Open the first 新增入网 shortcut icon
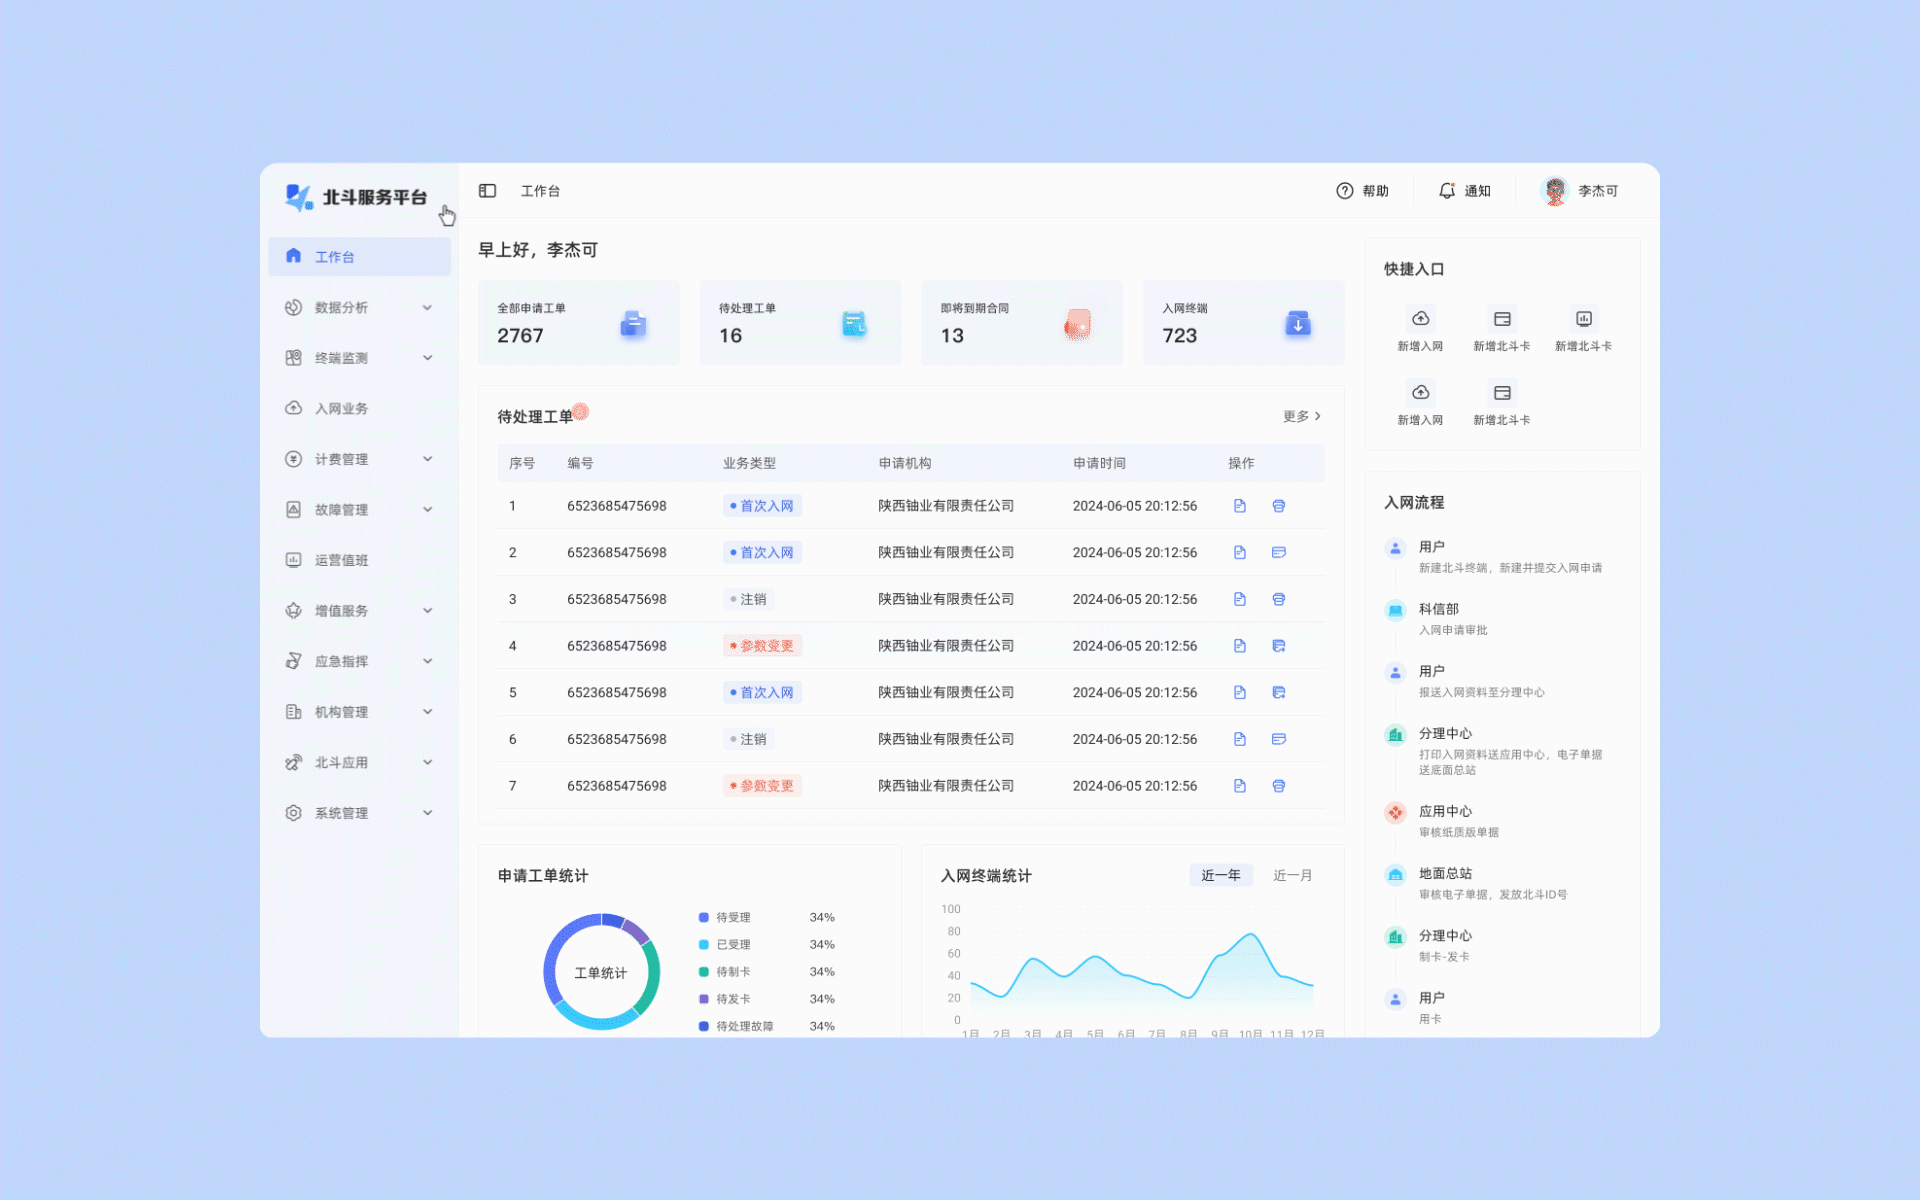Image resolution: width=1920 pixels, height=1200 pixels. click(x=1420, y=319)
